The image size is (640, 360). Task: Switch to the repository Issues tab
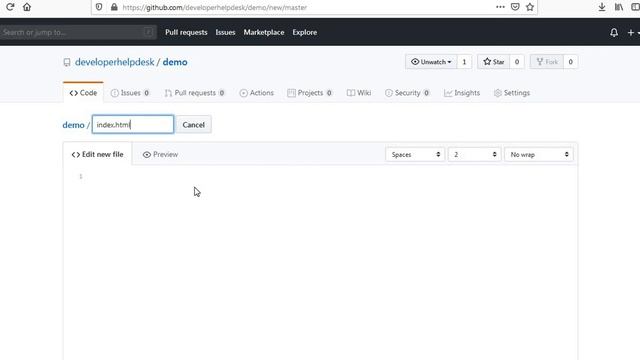click(x=130, y=93)
